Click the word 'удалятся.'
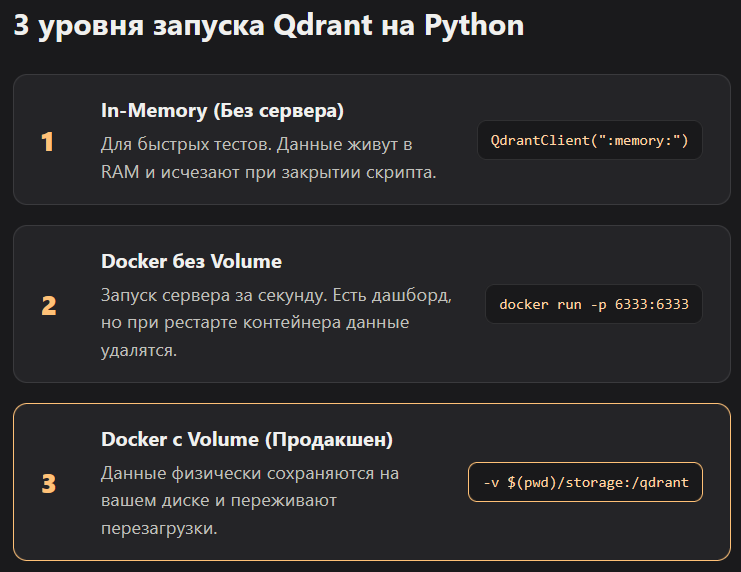741x572 pixels. pos(139,350)
